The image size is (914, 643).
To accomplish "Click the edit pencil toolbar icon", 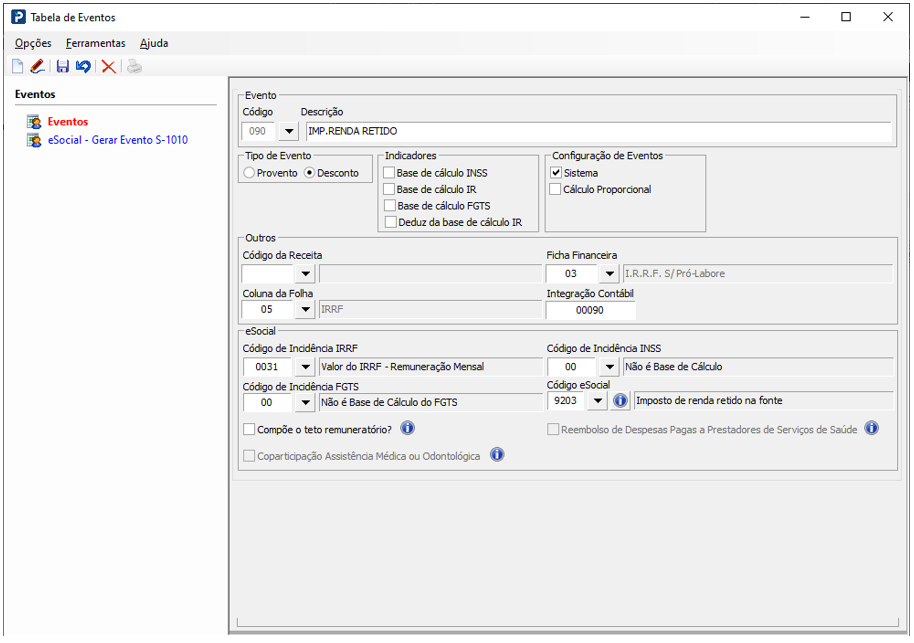I will [37, 67].
